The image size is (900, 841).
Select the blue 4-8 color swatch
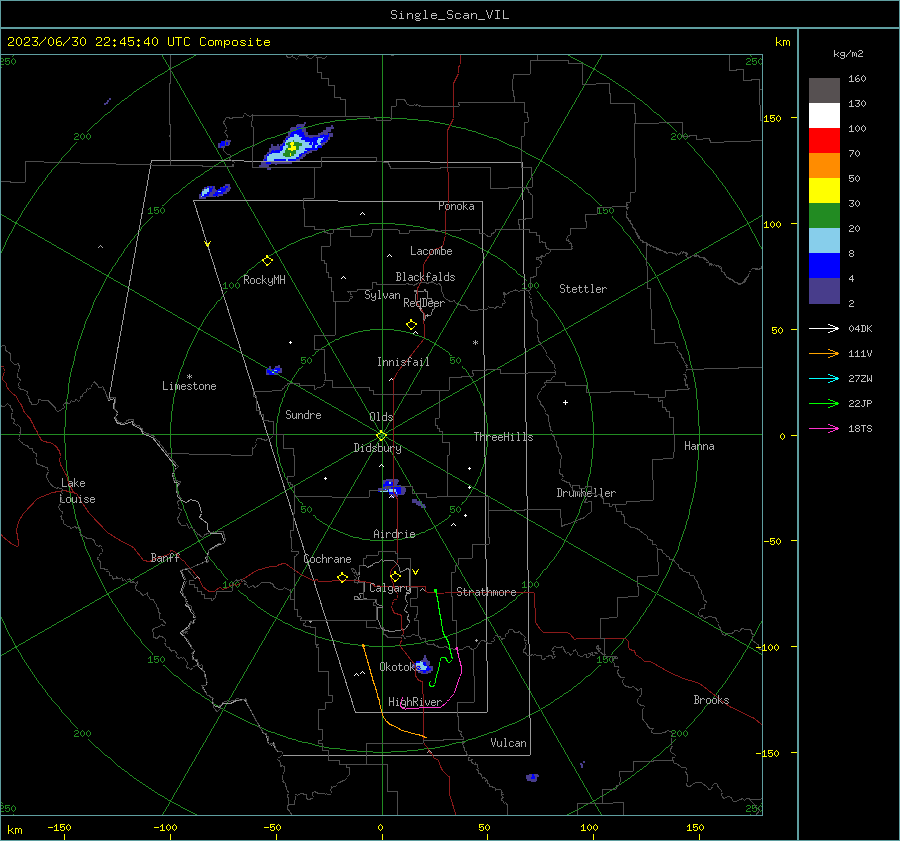[824, 266]
